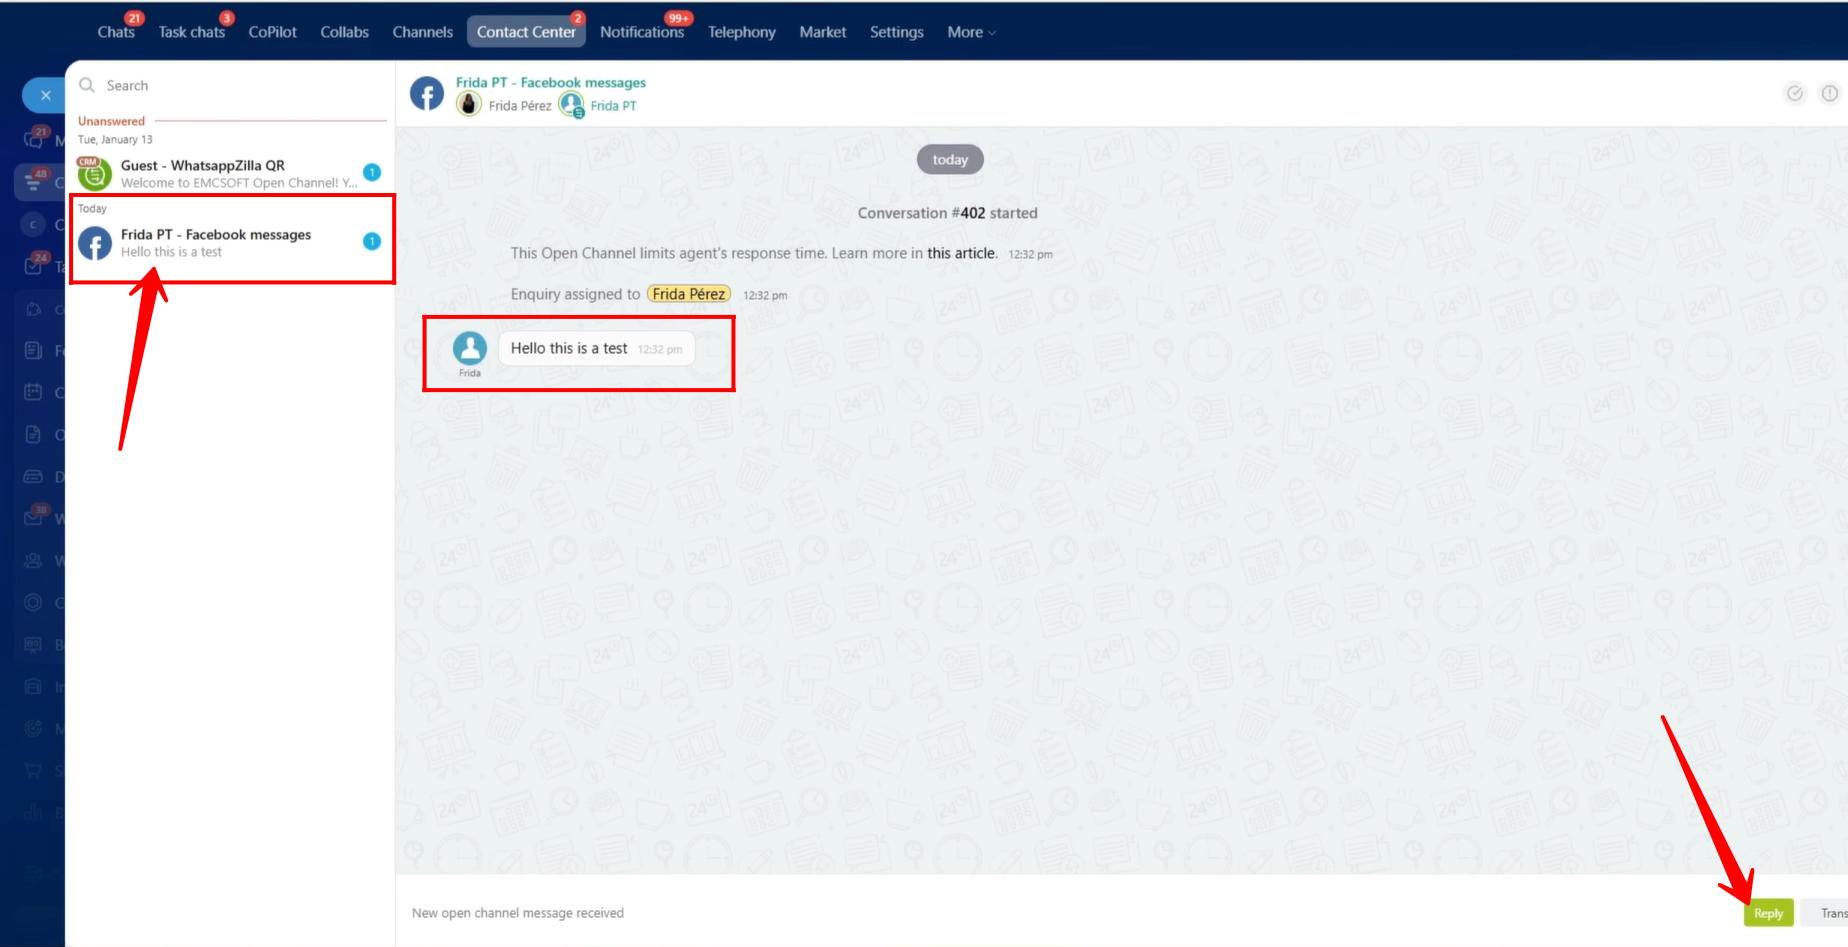Expand the More dropdown menu
The width and height of the screenshot is (1848, 947).
(x=971, y=32)
